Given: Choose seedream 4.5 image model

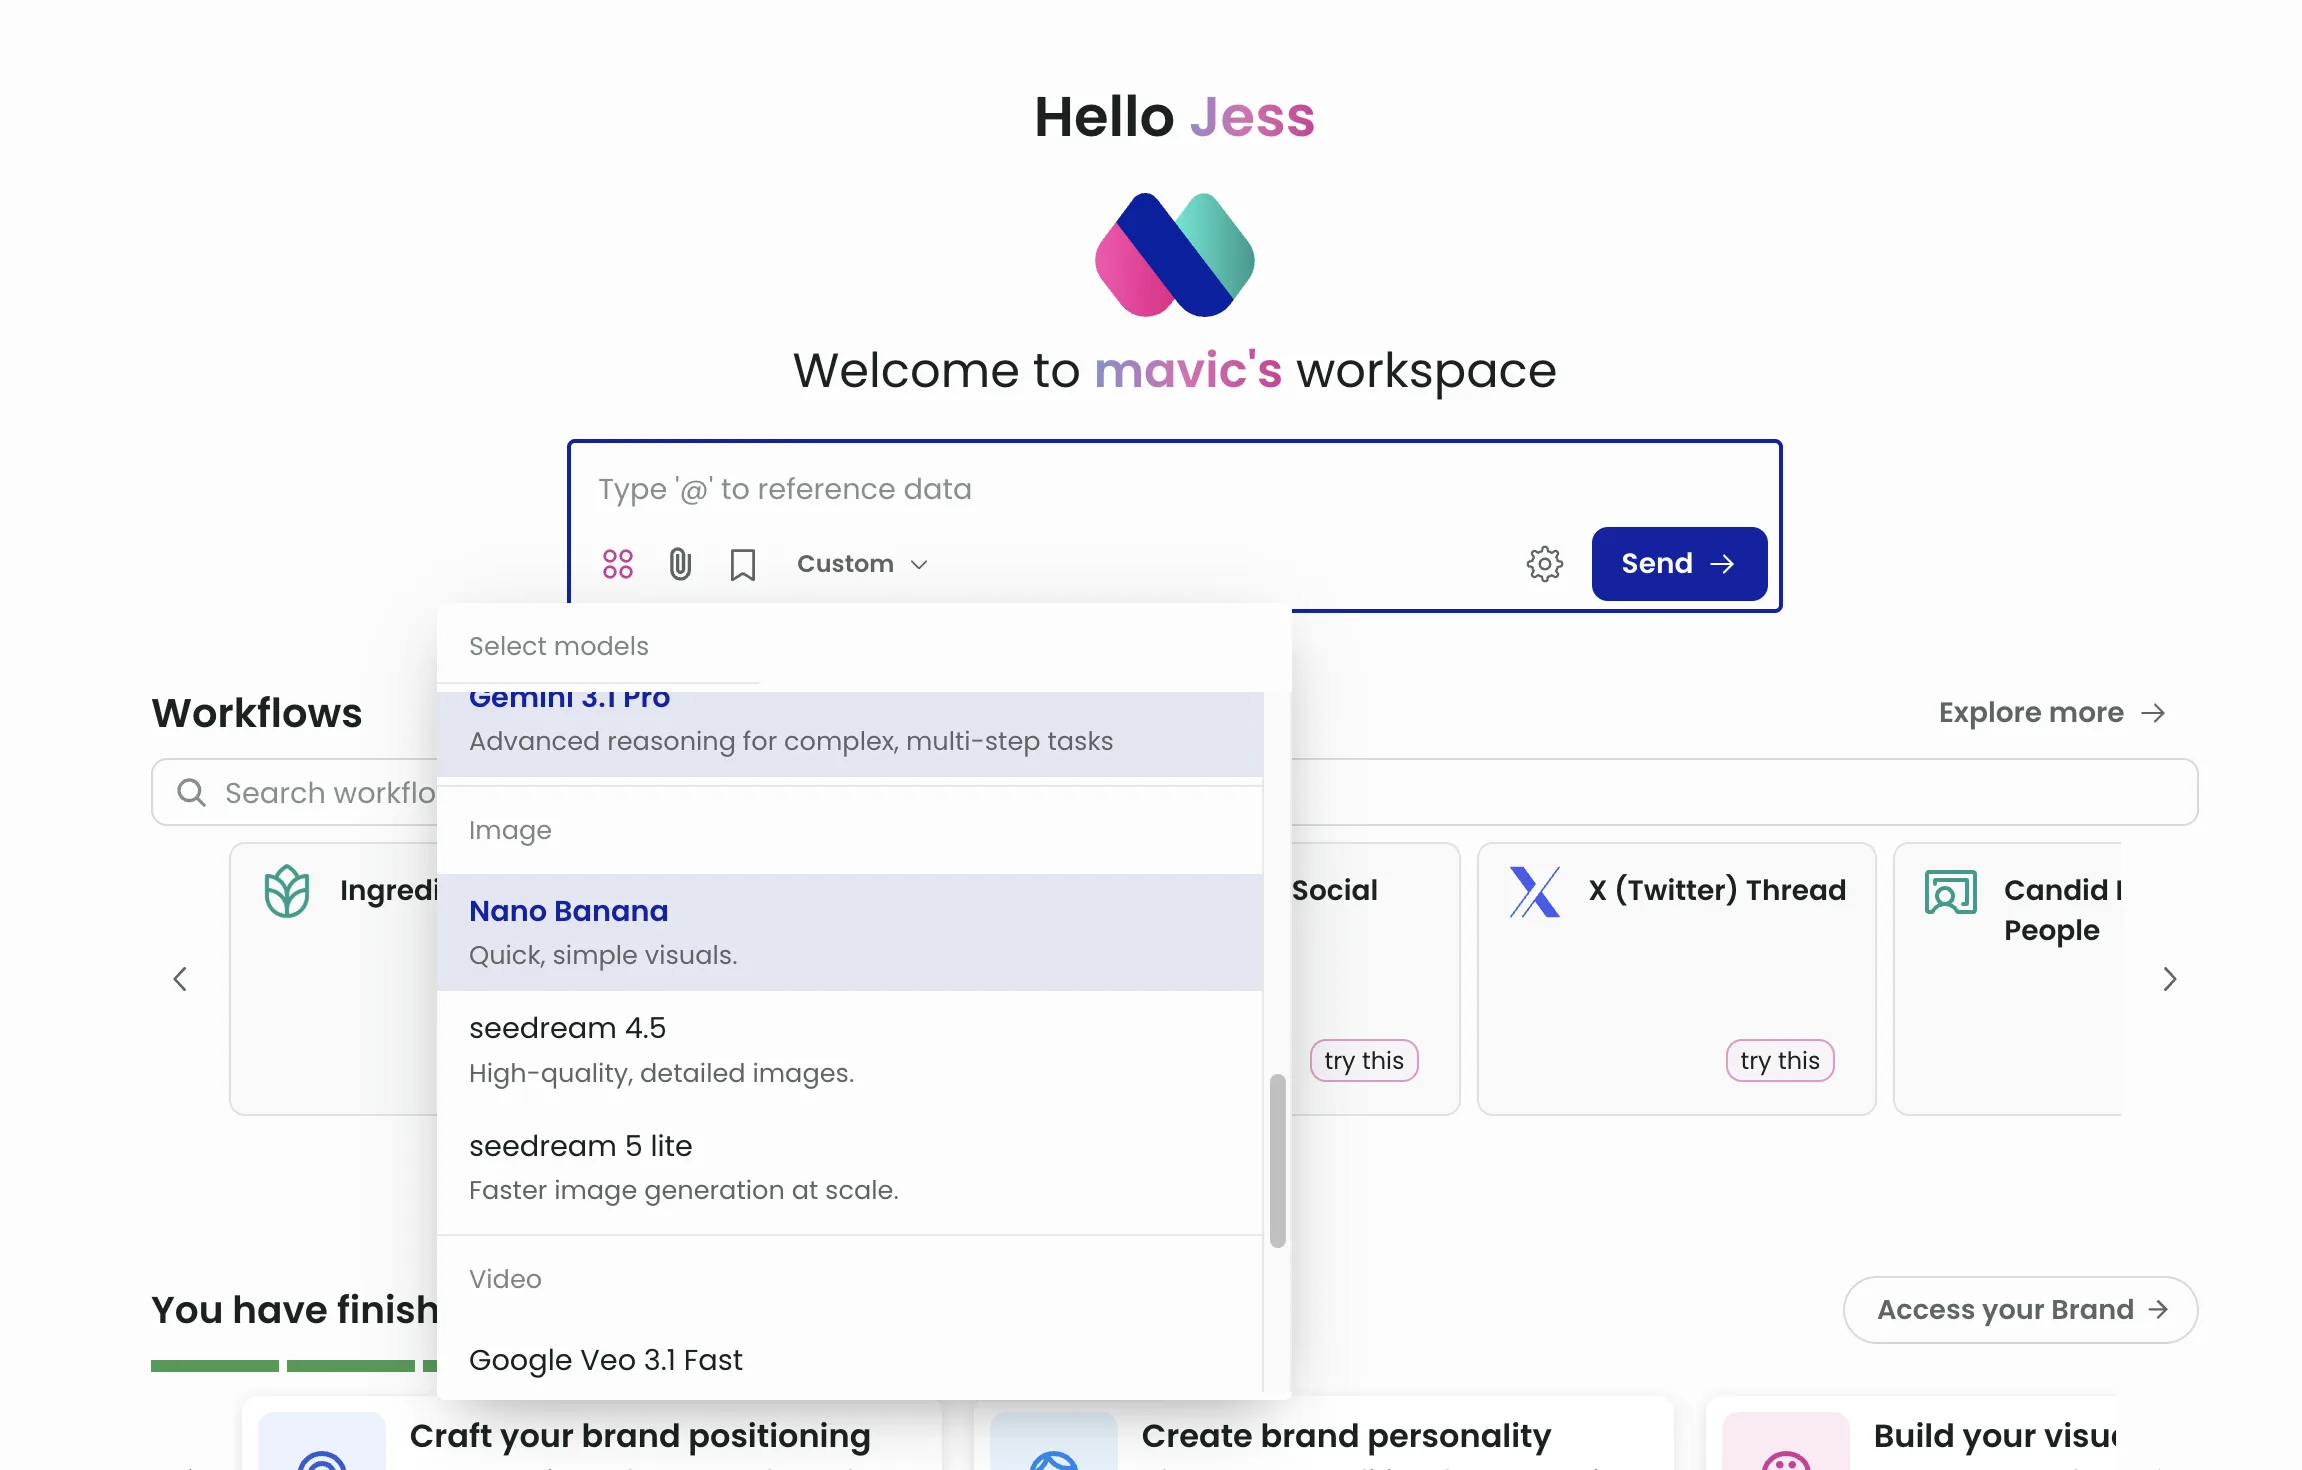Looking at the screenshot, I should click(x=850, y=1050).
